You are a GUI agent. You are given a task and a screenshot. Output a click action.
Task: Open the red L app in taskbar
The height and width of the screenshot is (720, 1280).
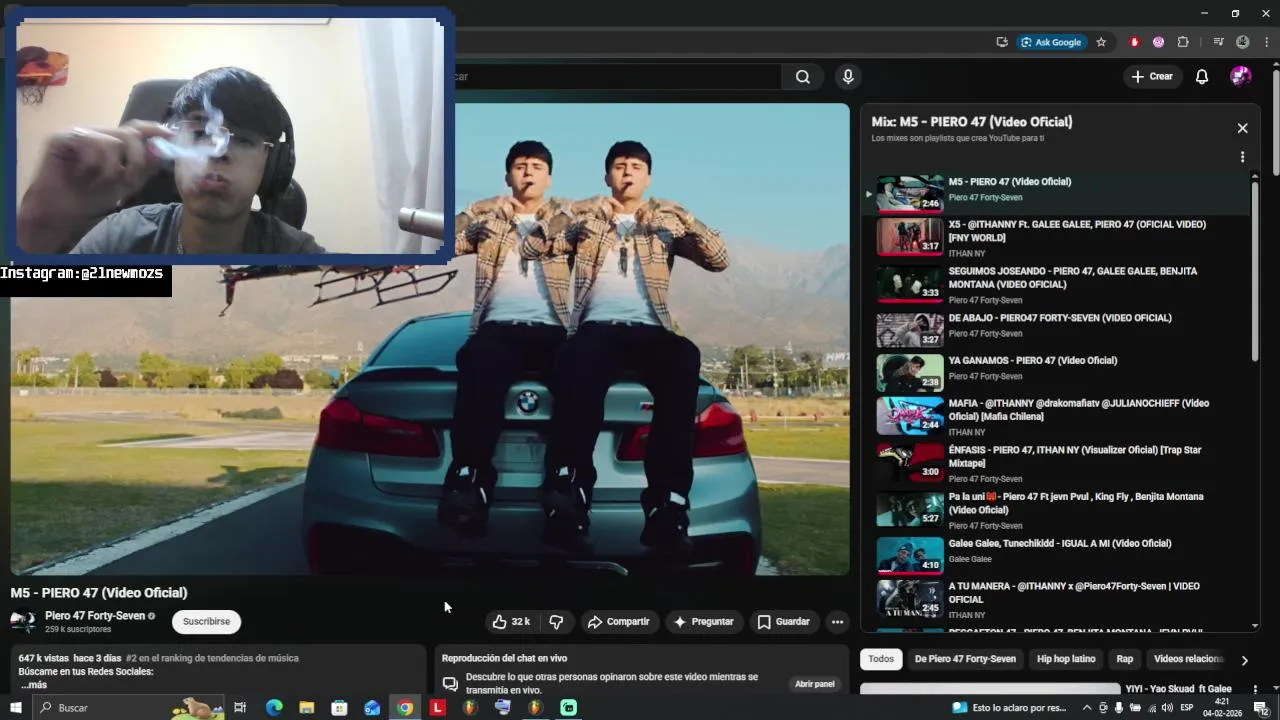pos(437,708)
